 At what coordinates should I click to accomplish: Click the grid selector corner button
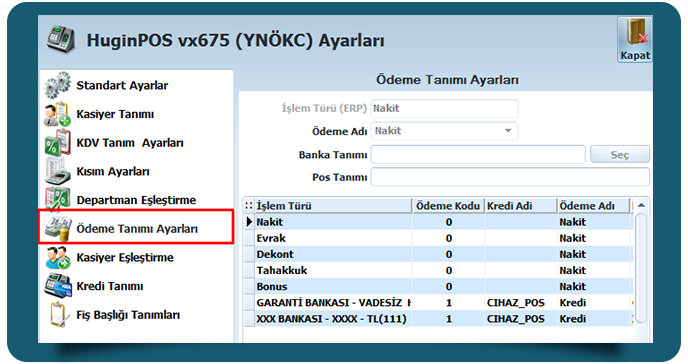(249, 206)
